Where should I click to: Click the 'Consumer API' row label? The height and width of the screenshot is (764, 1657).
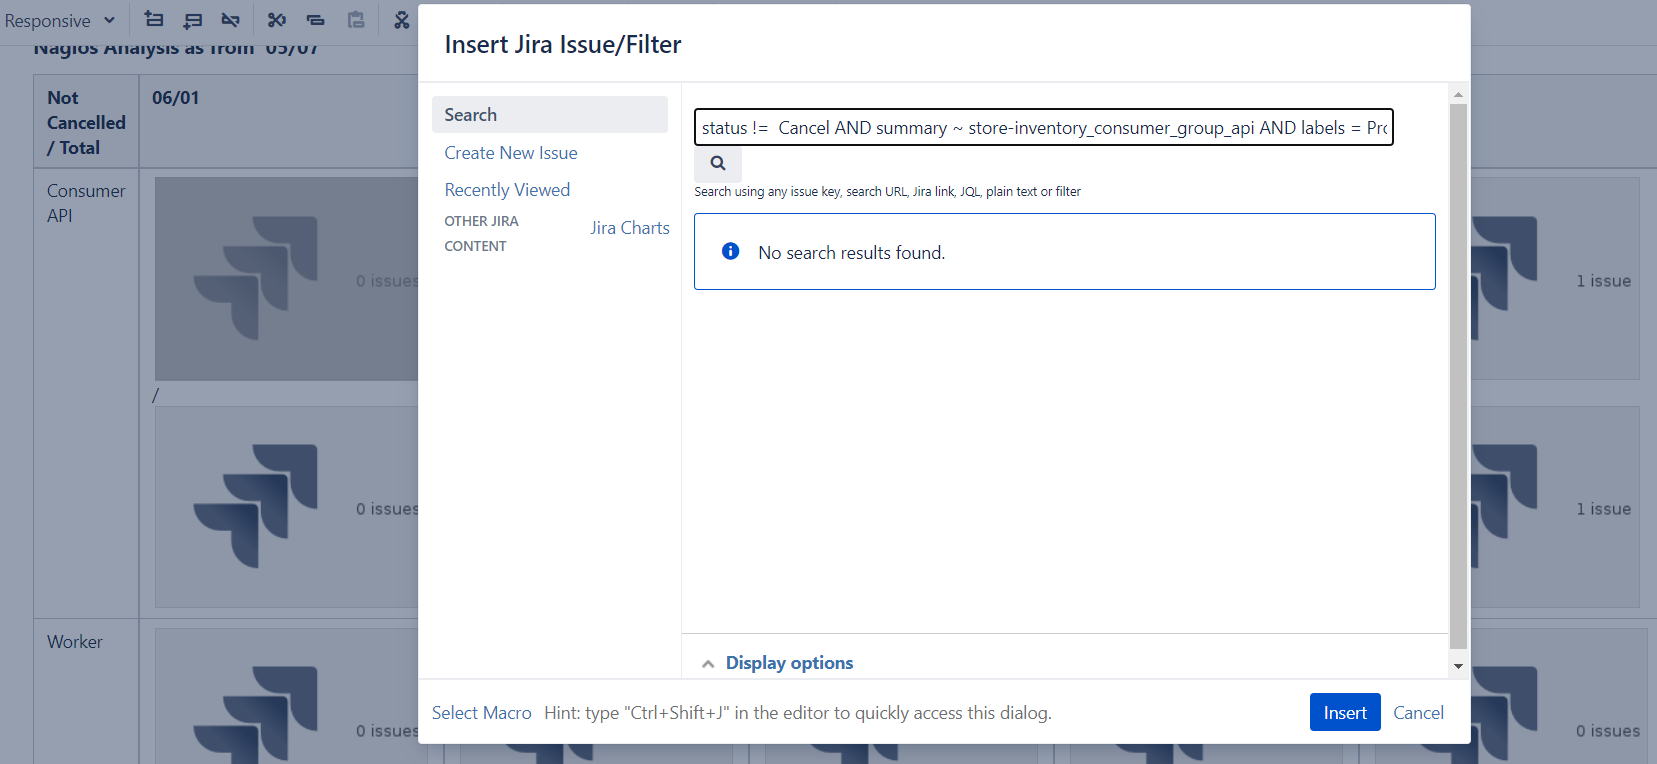(x=86, y=203)
